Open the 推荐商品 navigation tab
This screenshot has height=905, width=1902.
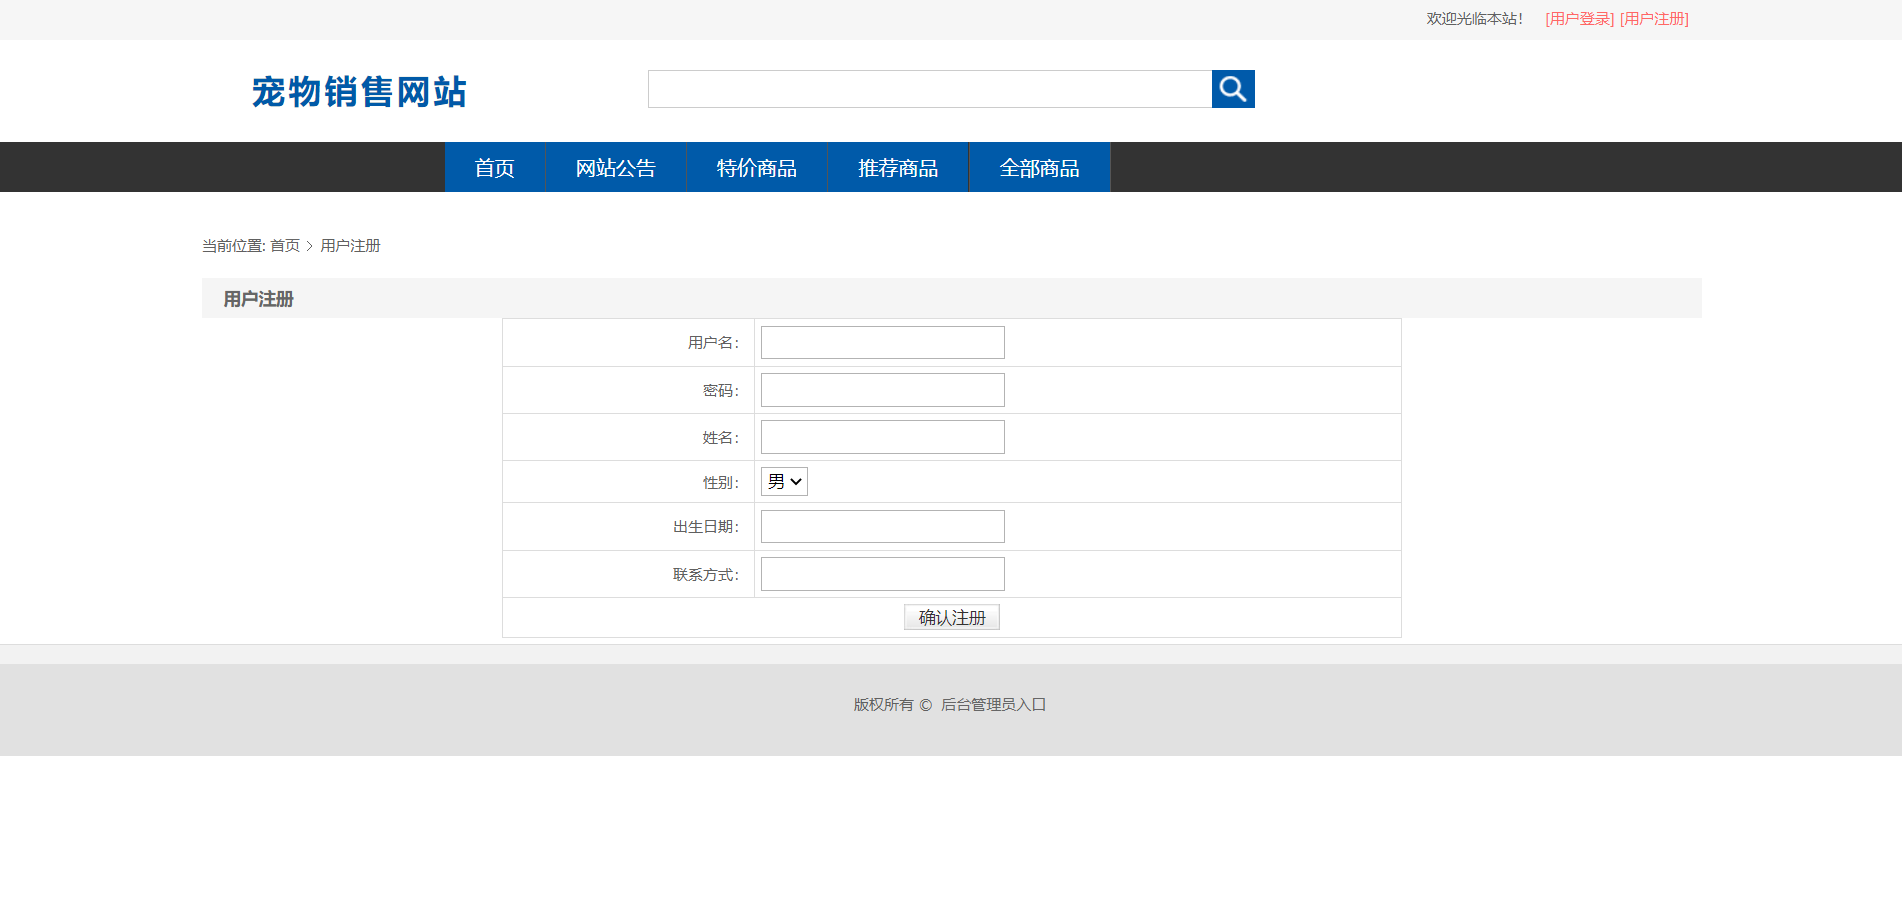(x=898, y=168)
